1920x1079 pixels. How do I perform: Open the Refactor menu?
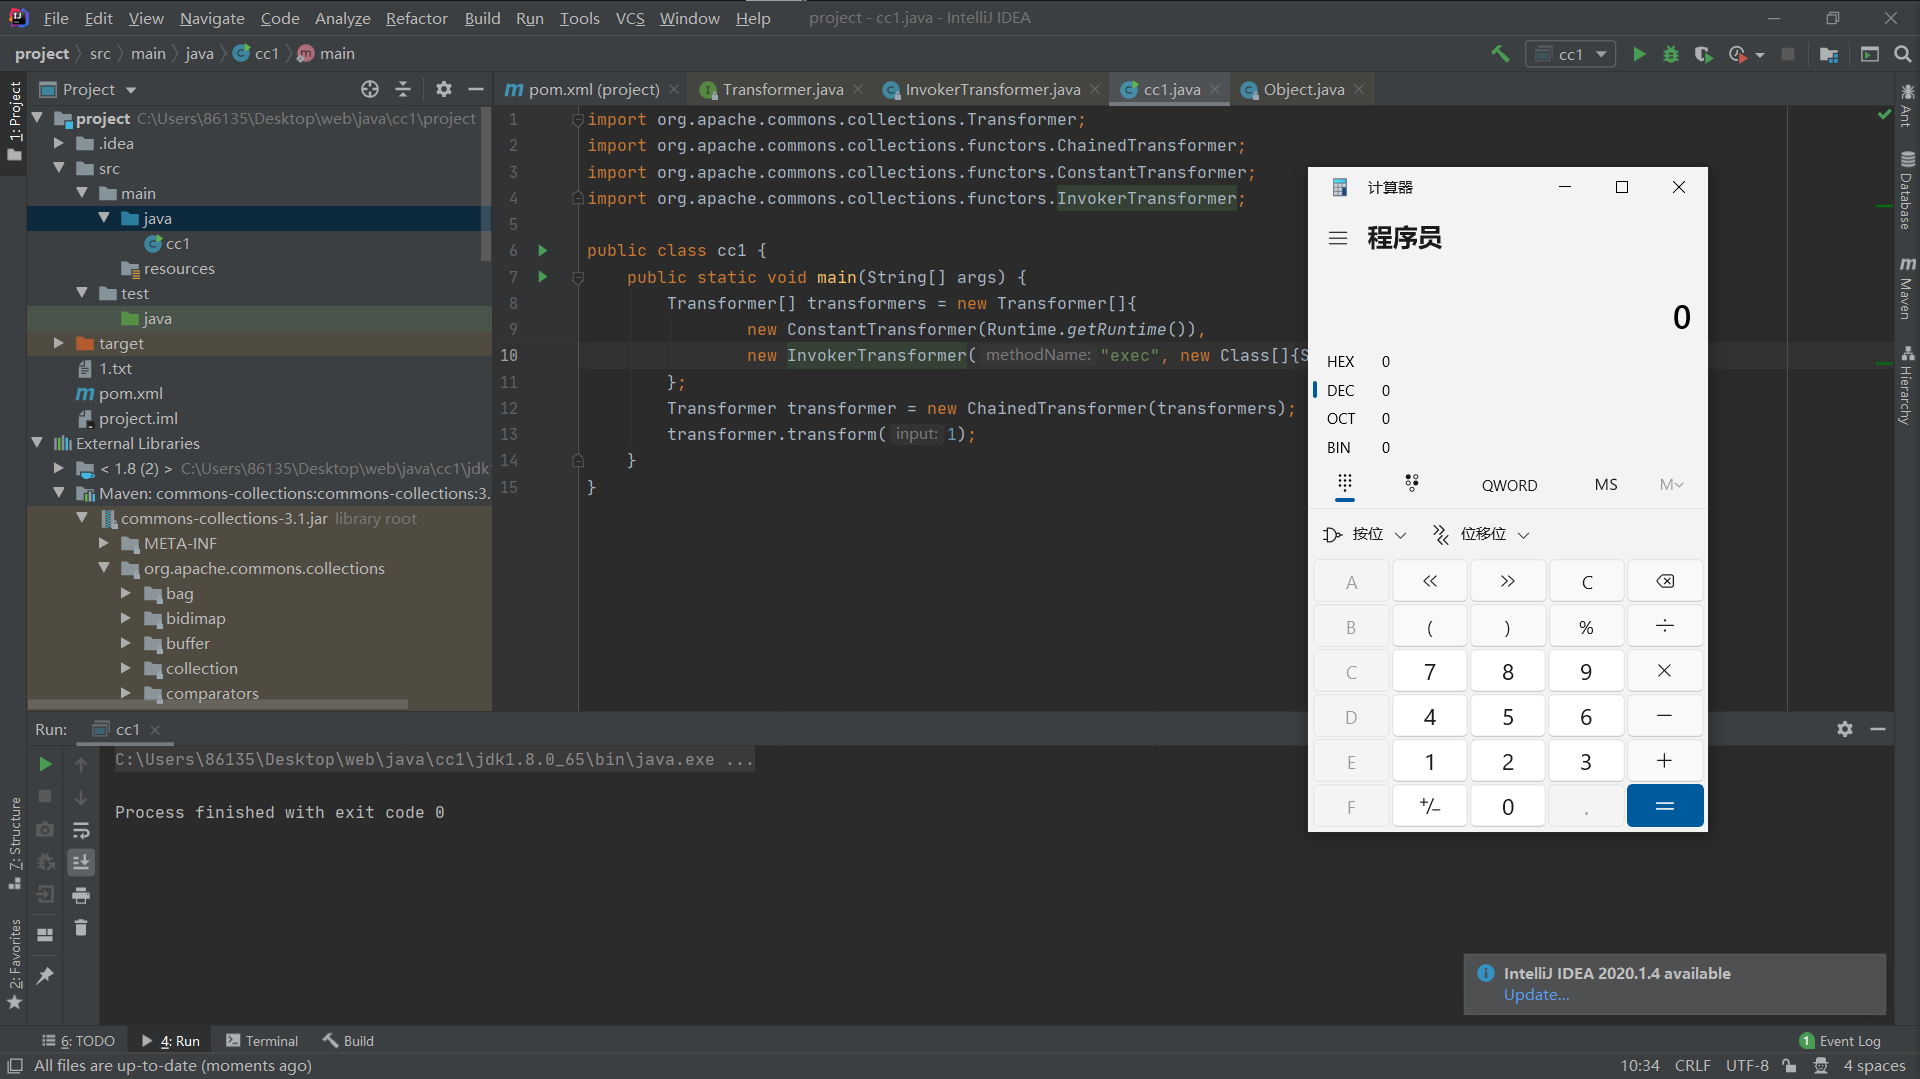click(416, 18)
